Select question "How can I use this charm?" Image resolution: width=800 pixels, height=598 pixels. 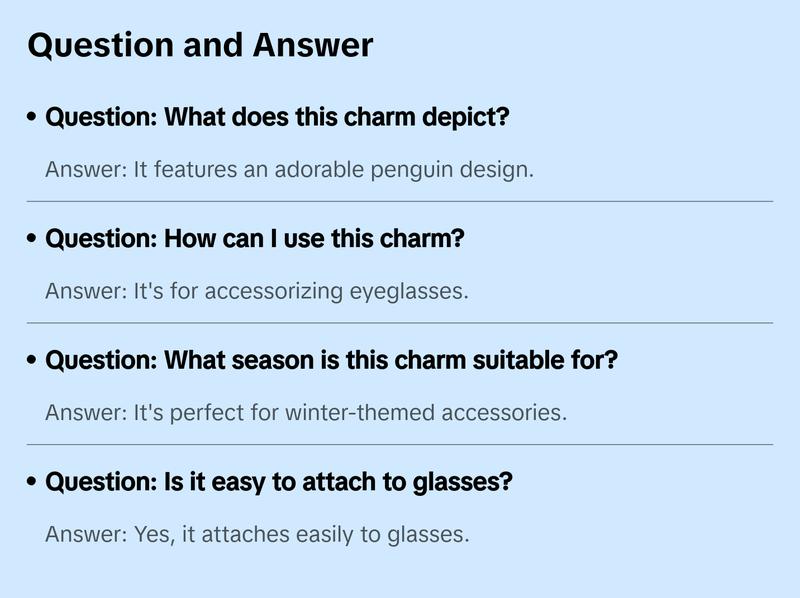255,239
